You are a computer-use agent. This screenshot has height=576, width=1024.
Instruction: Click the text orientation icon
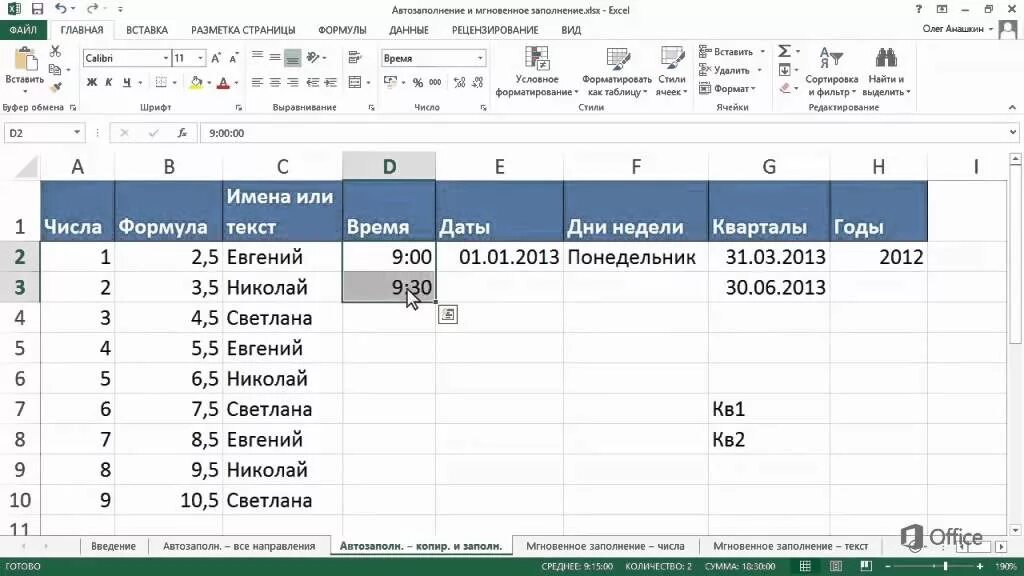(313, 57)
